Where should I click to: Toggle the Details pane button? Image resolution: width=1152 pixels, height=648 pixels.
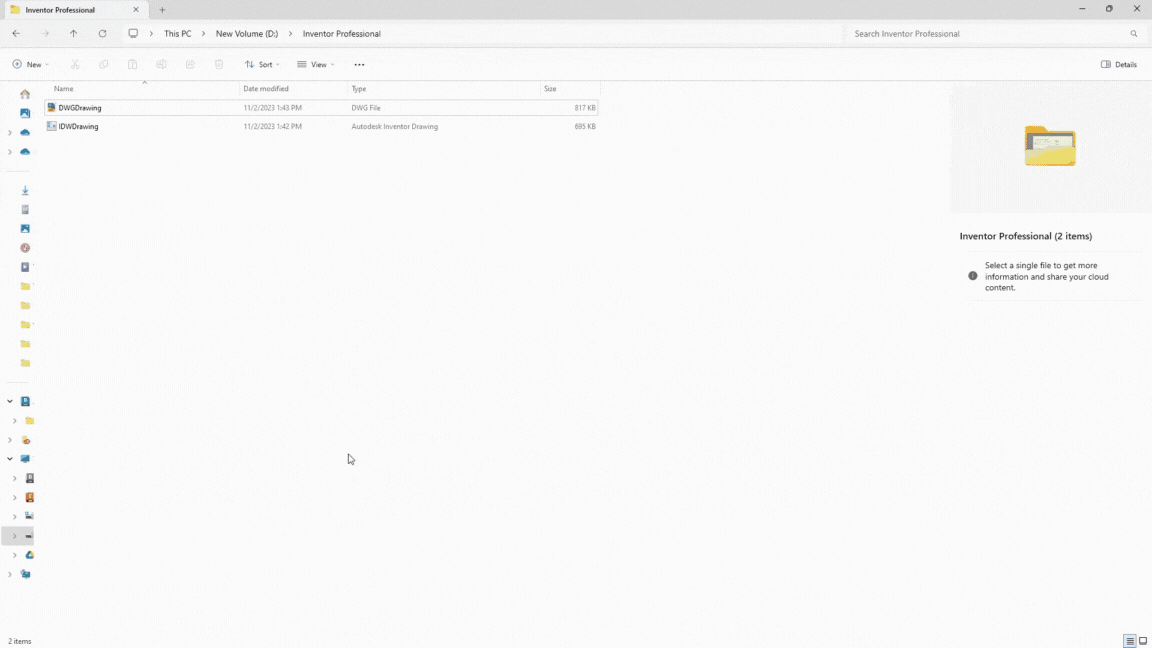coord(1119,65)
